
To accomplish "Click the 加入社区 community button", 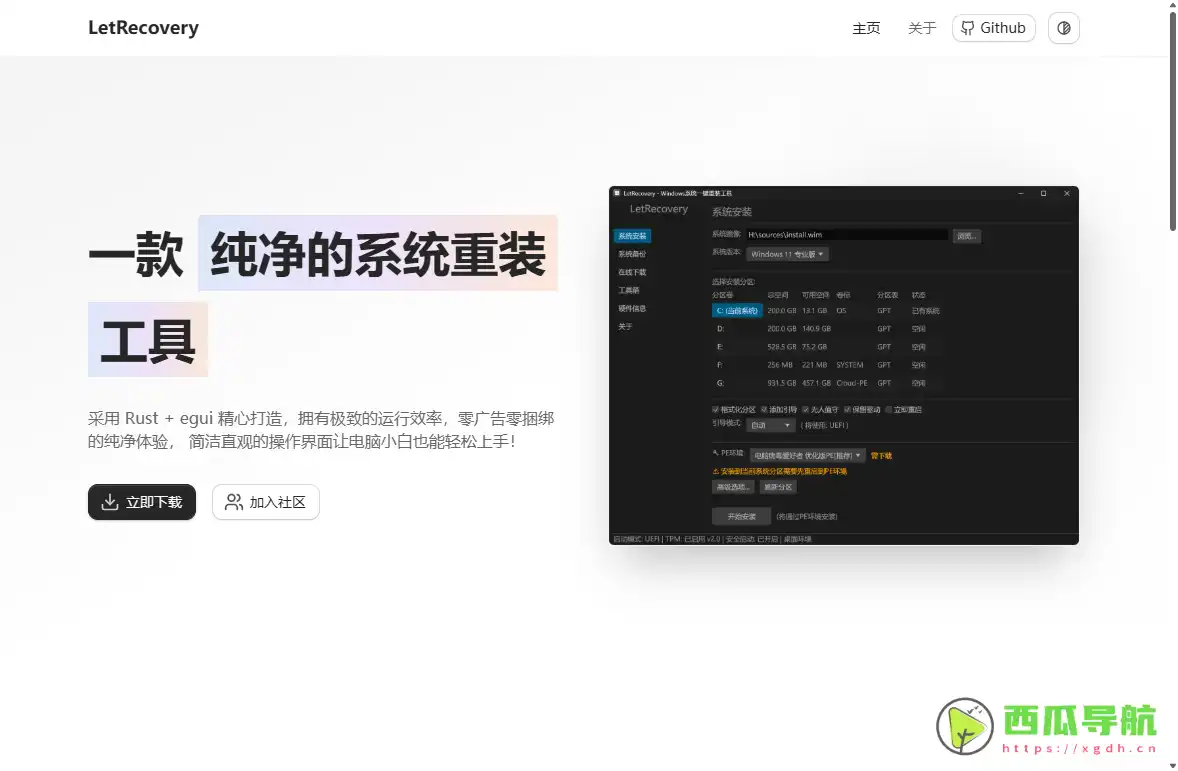I will (x=266, y=501).
